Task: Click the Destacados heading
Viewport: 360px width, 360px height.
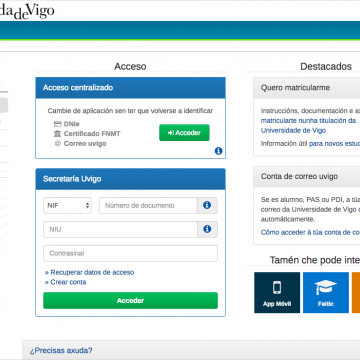Action: click(x=326, y=66)
